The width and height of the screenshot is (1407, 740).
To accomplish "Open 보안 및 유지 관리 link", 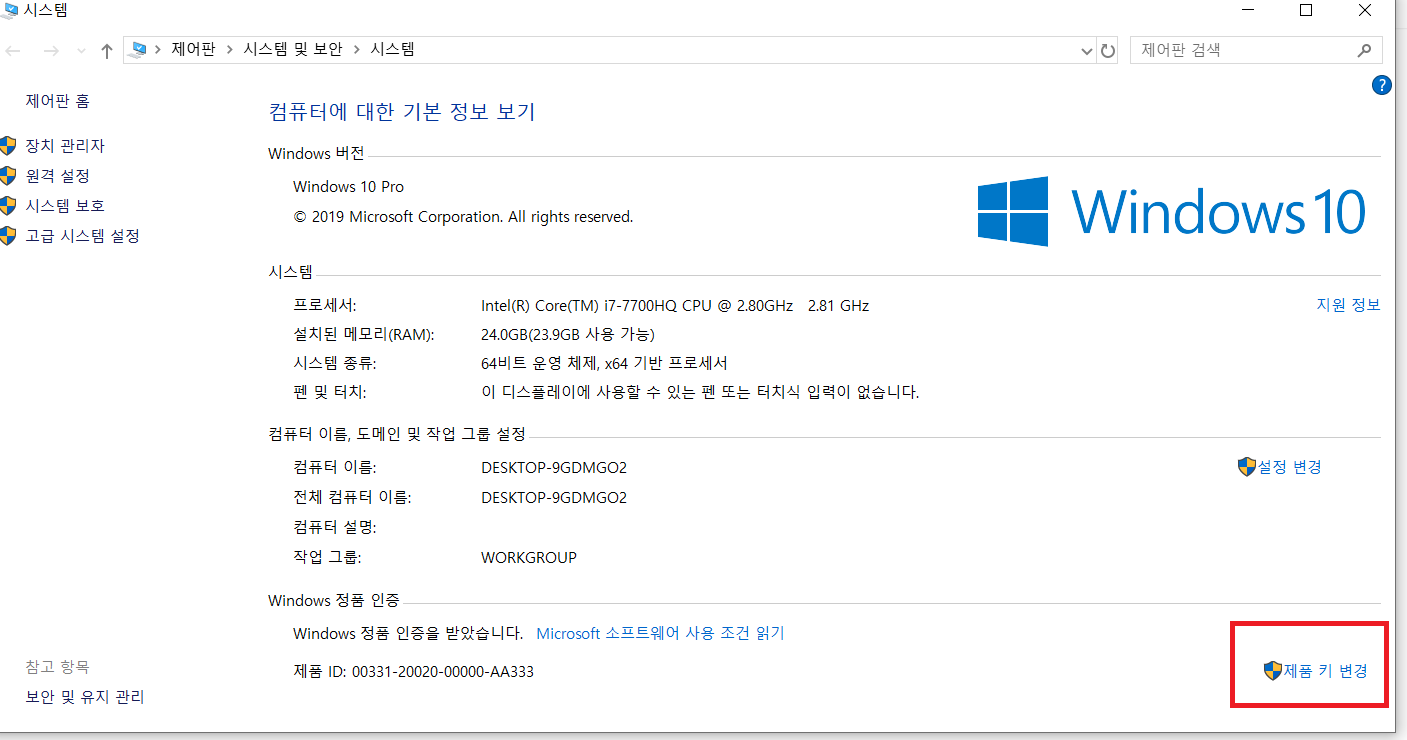I will (85, 697).
